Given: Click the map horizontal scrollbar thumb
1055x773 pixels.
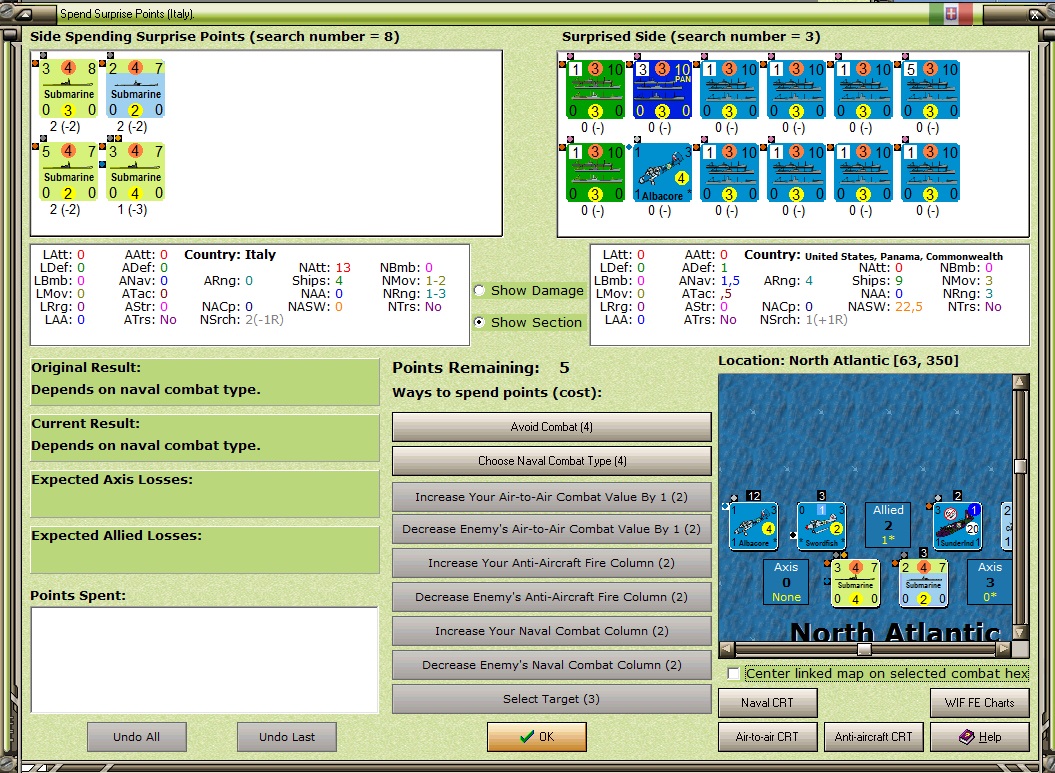Looking at the screenshot, I should coord(864,649).
